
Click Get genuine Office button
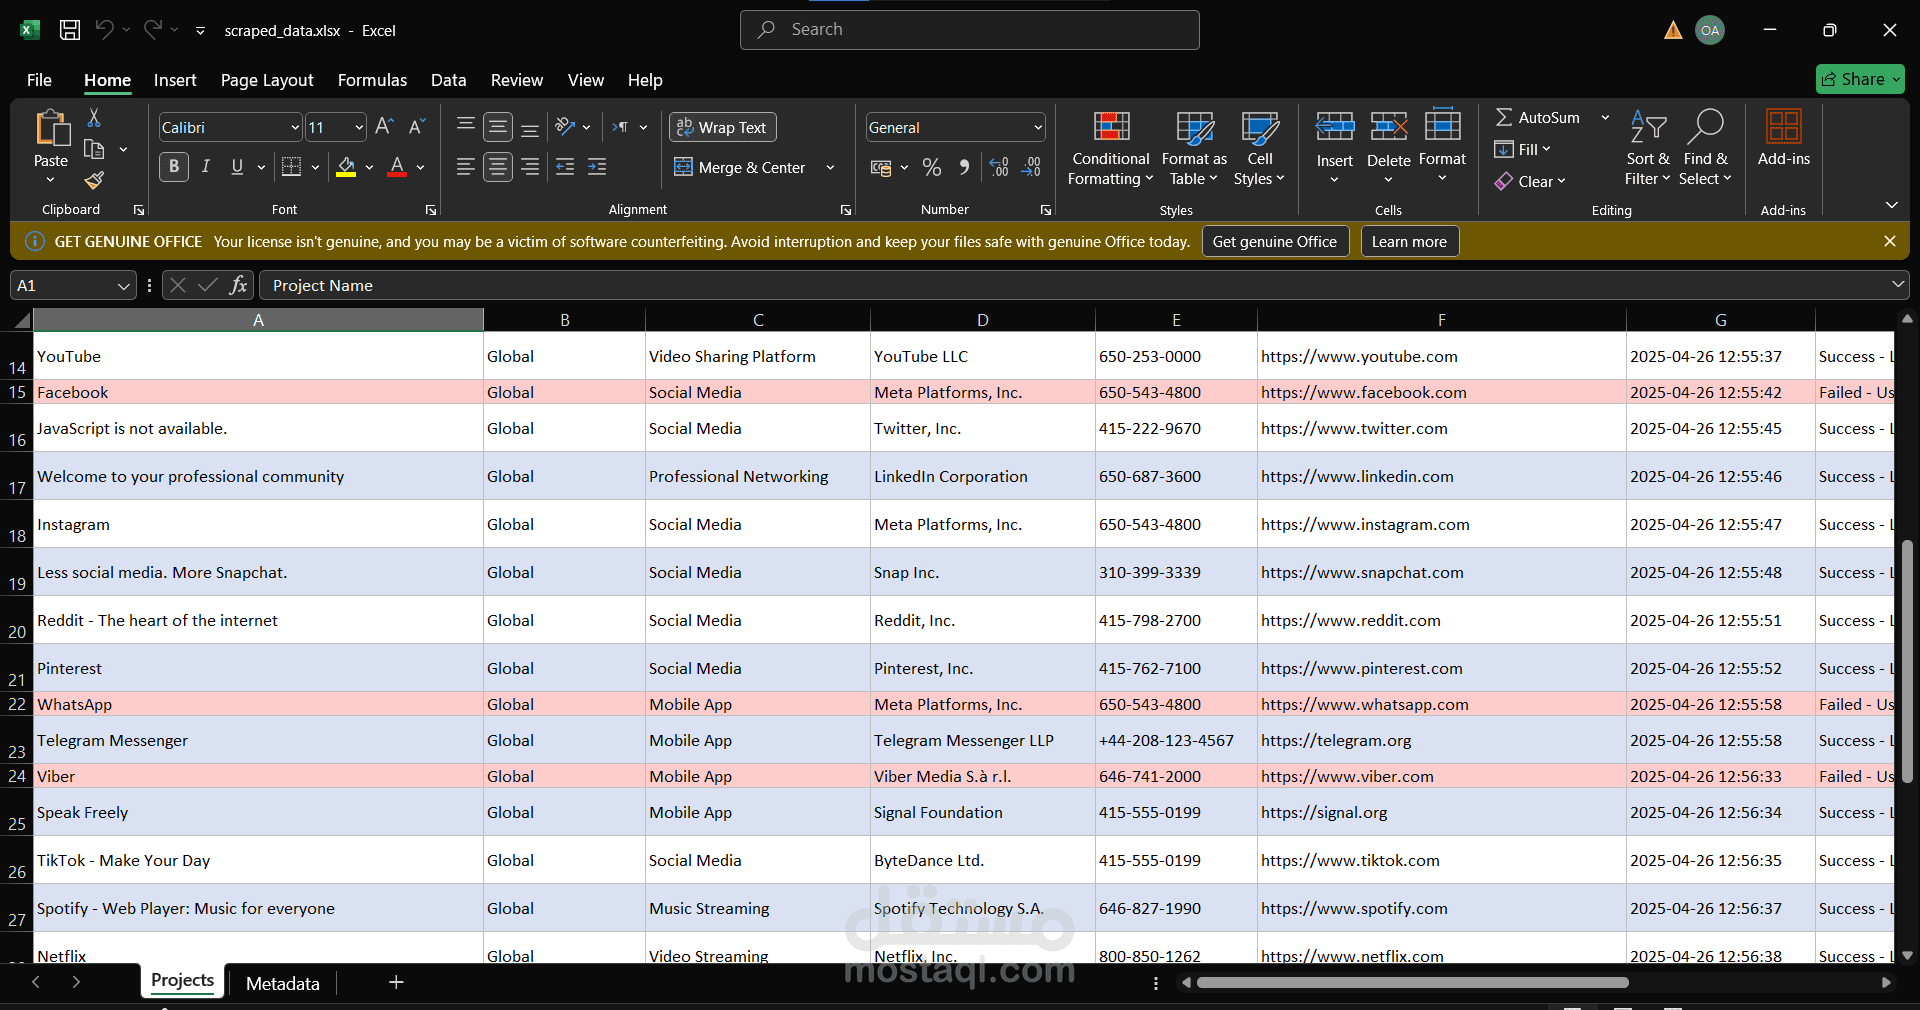click(1275, 242)
